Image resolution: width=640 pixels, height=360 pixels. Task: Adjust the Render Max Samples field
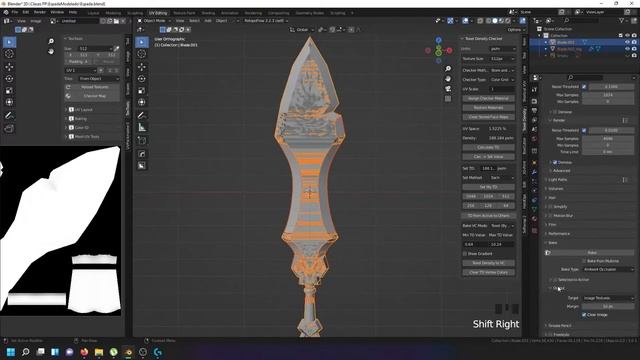(x=608, y=138)
